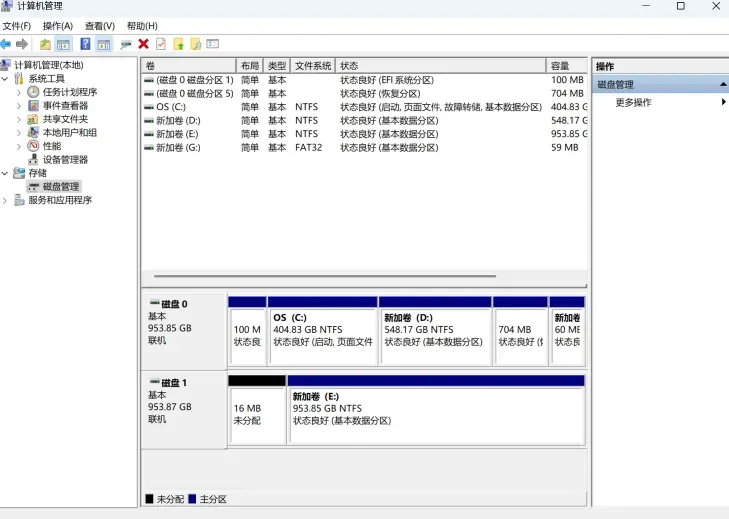Expand the 共享文件夹 node
The height and width of the screenshot is (519, 729).
pos(19,119)
